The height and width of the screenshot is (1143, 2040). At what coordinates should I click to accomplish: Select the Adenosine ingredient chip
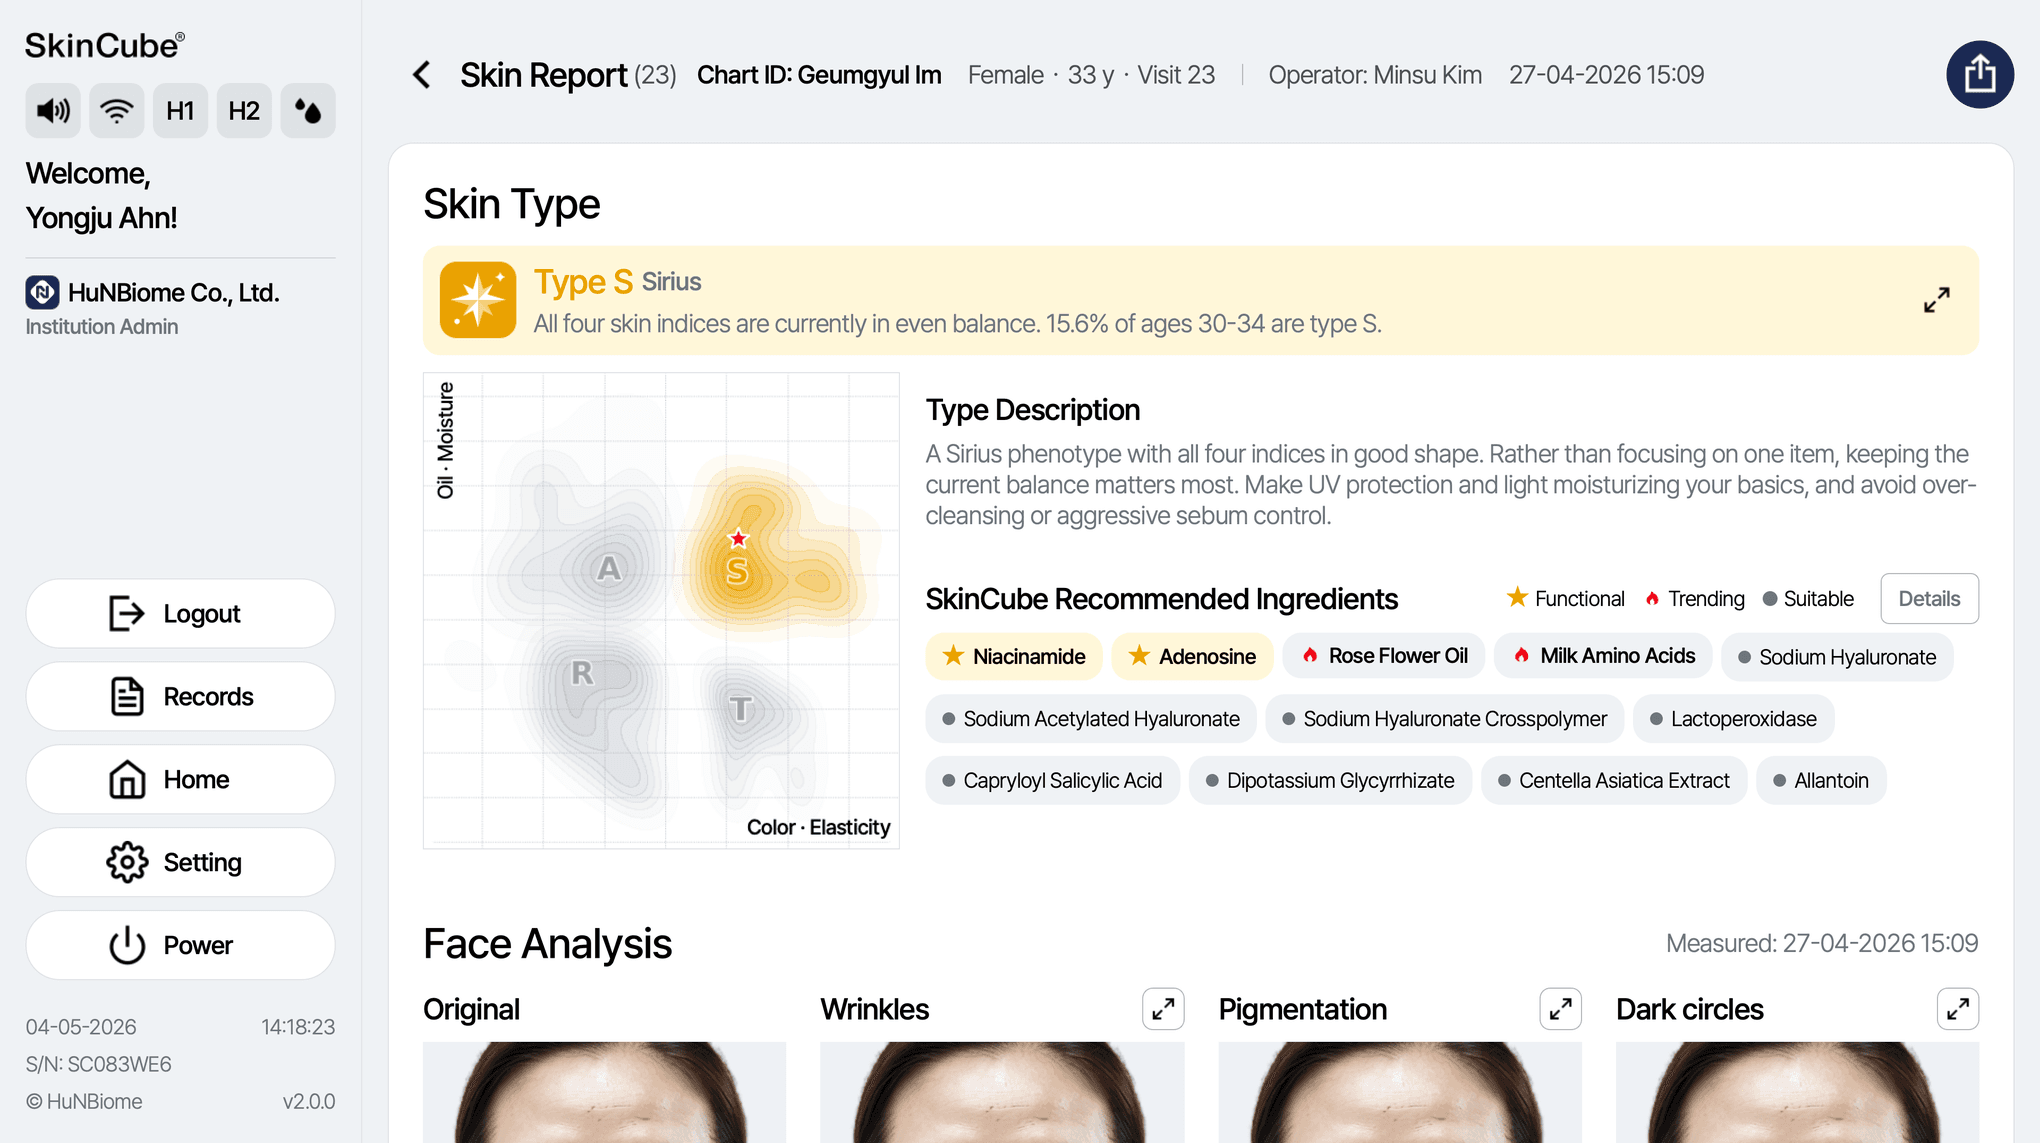point(1192,657)
